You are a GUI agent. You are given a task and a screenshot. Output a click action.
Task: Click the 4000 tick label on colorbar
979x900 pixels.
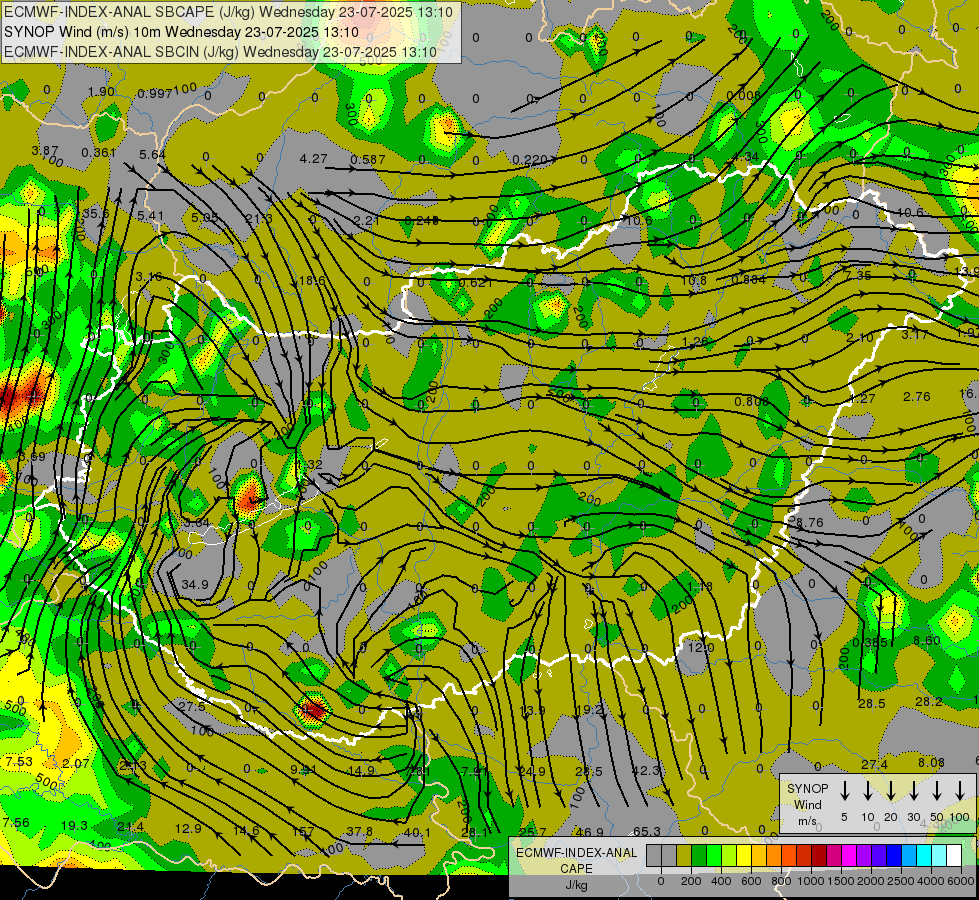click(931, 881)
